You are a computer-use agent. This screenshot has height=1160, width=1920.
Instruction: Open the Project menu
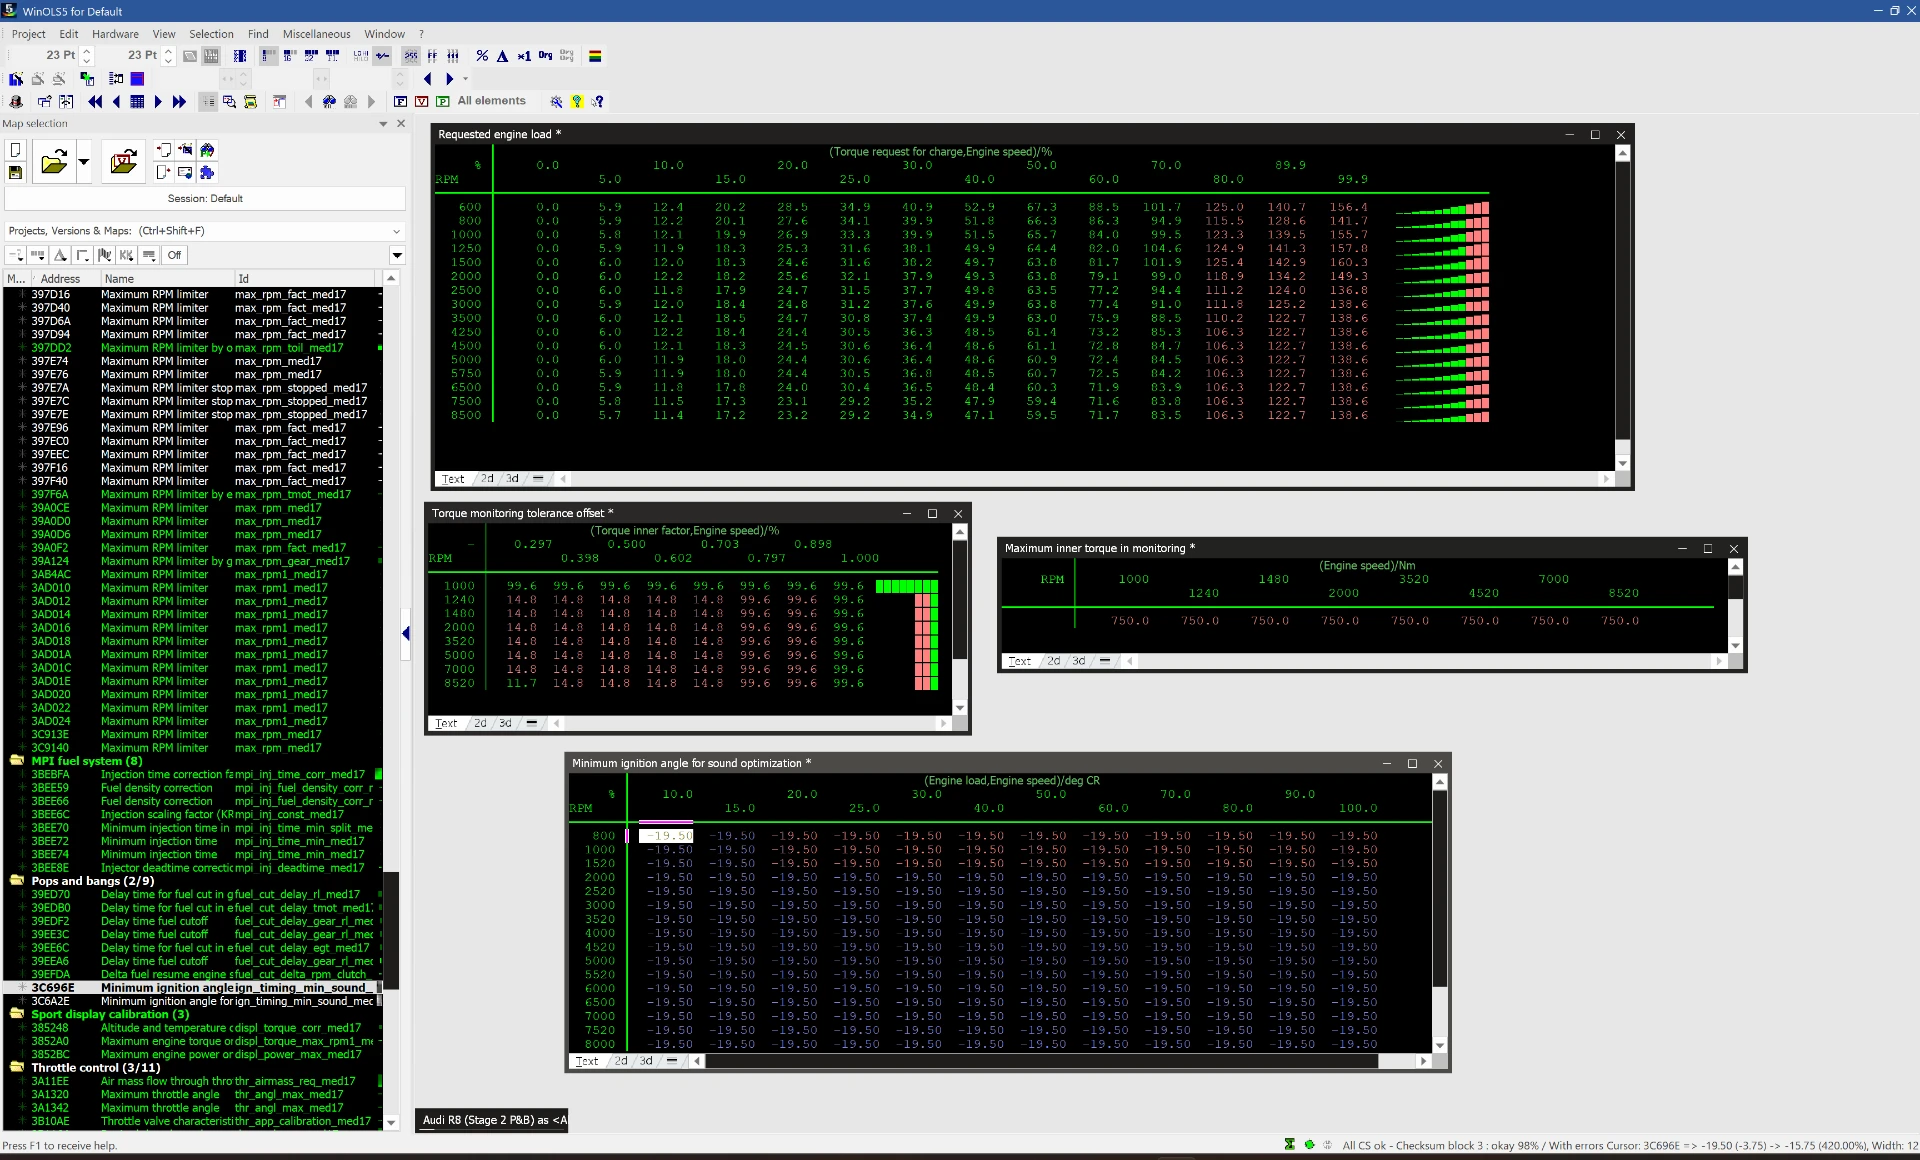29,34
